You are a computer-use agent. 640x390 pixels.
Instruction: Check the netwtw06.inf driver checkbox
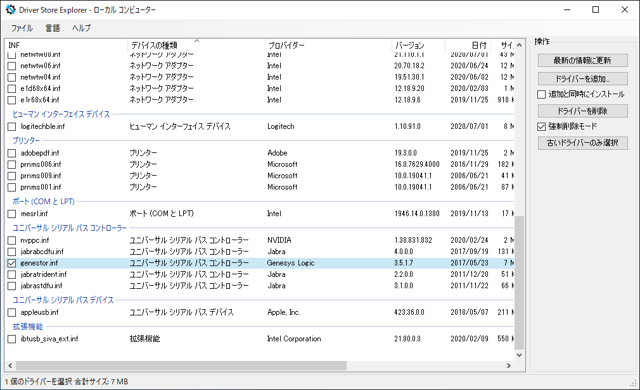click(x=12, y=66)
